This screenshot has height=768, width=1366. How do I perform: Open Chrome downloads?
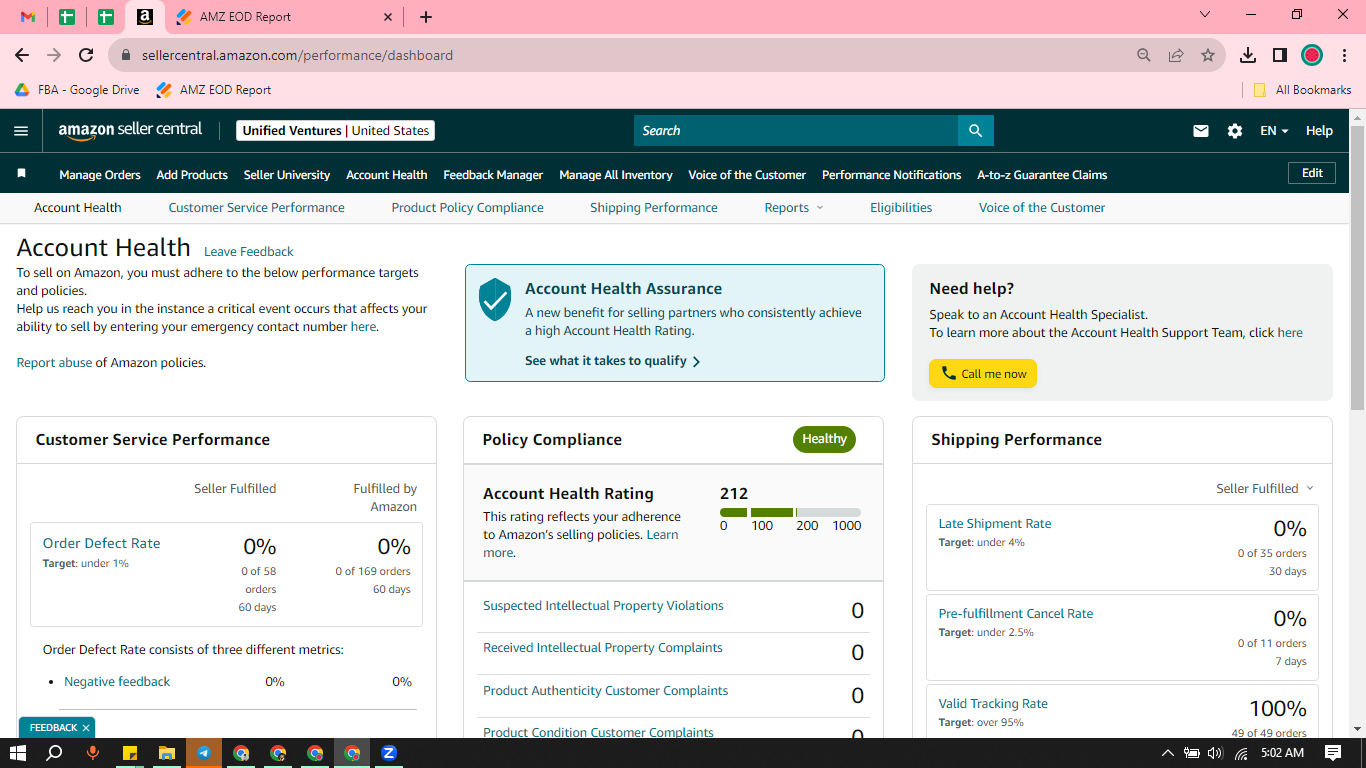point(1248,55)
